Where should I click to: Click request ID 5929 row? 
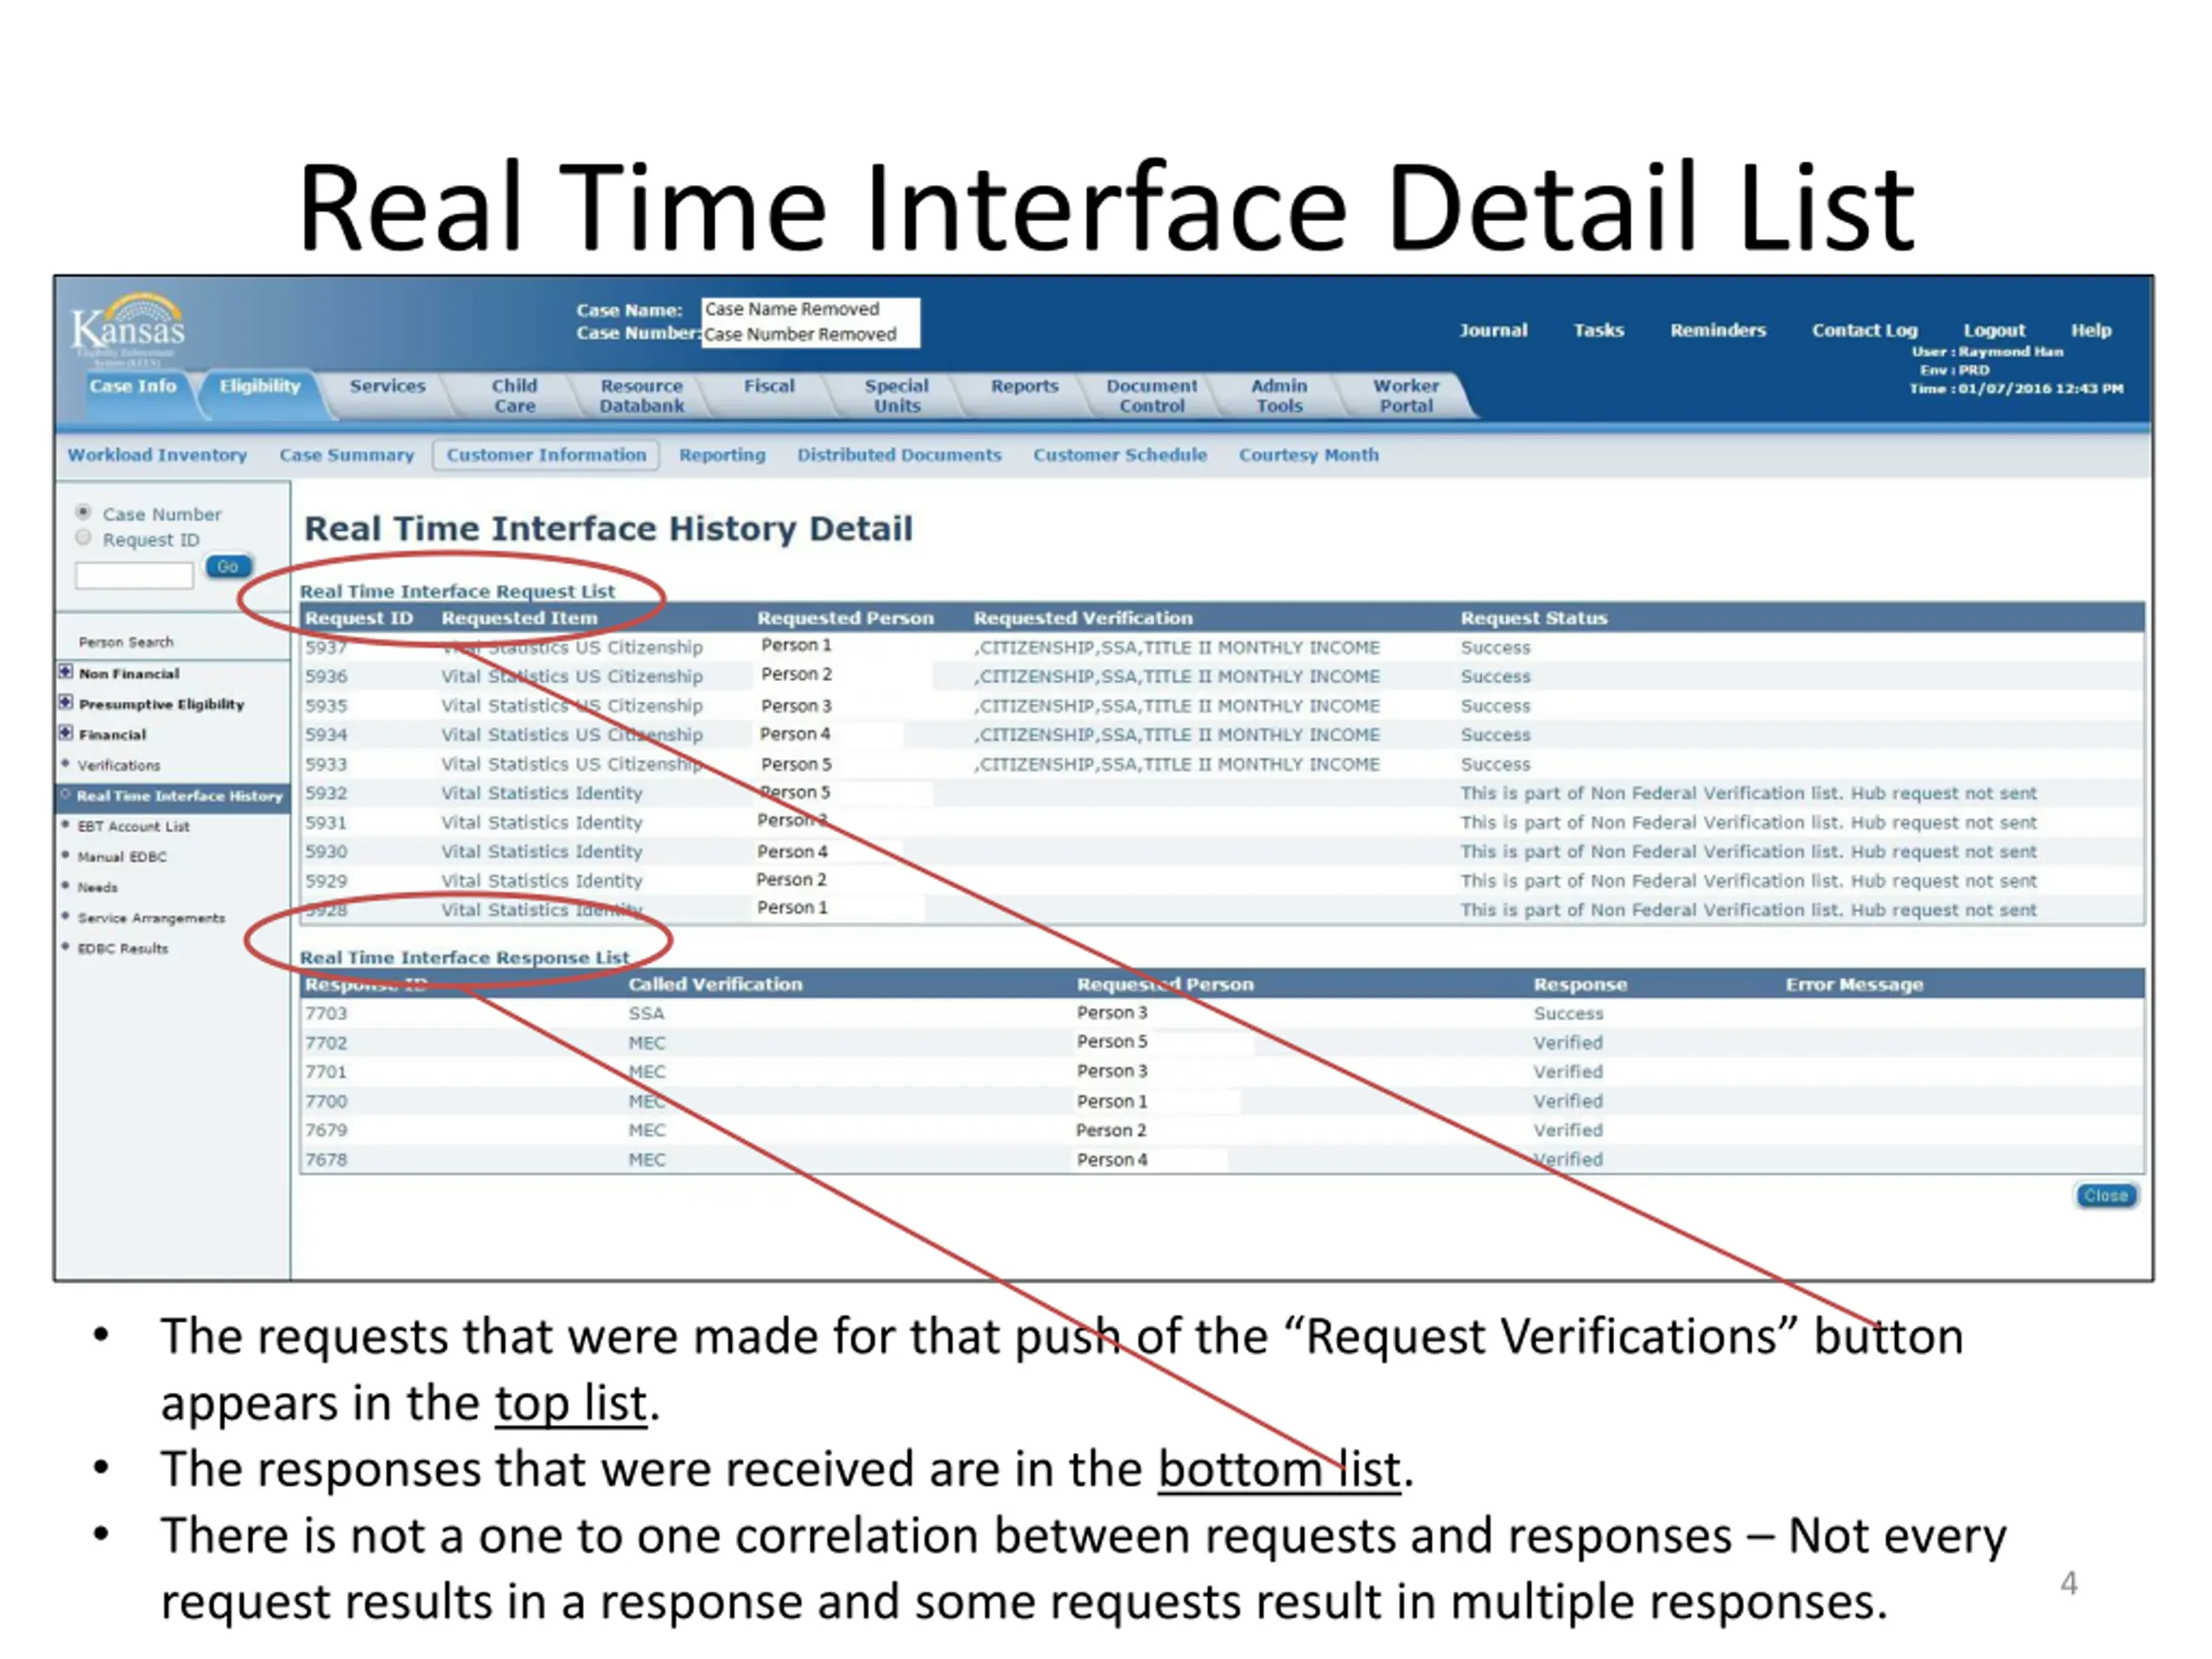pyautogui.click(x=1222, y=881)
